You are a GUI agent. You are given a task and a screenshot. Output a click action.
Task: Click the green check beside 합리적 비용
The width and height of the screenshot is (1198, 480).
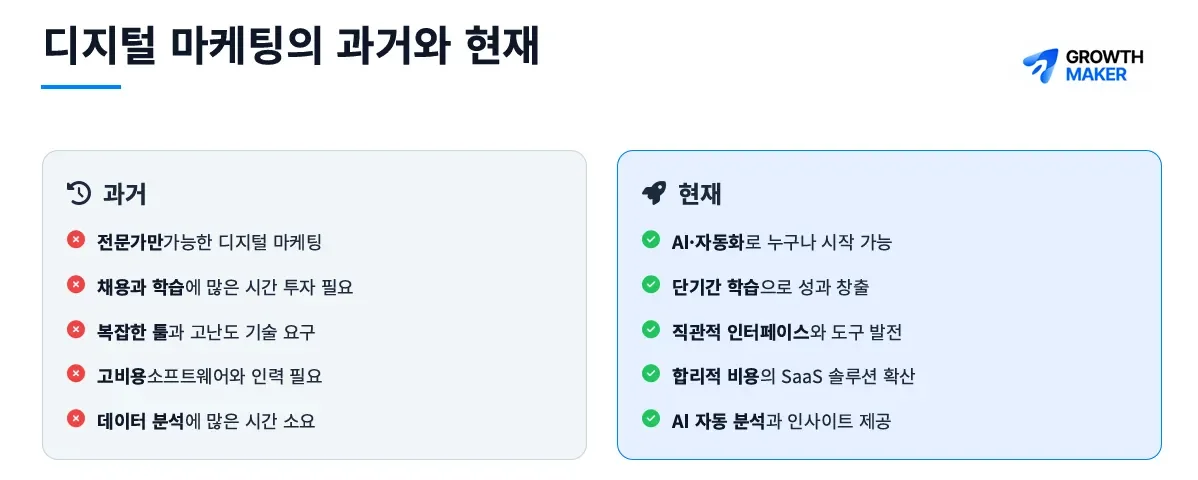pyautogui.click(x=651, y=374)
